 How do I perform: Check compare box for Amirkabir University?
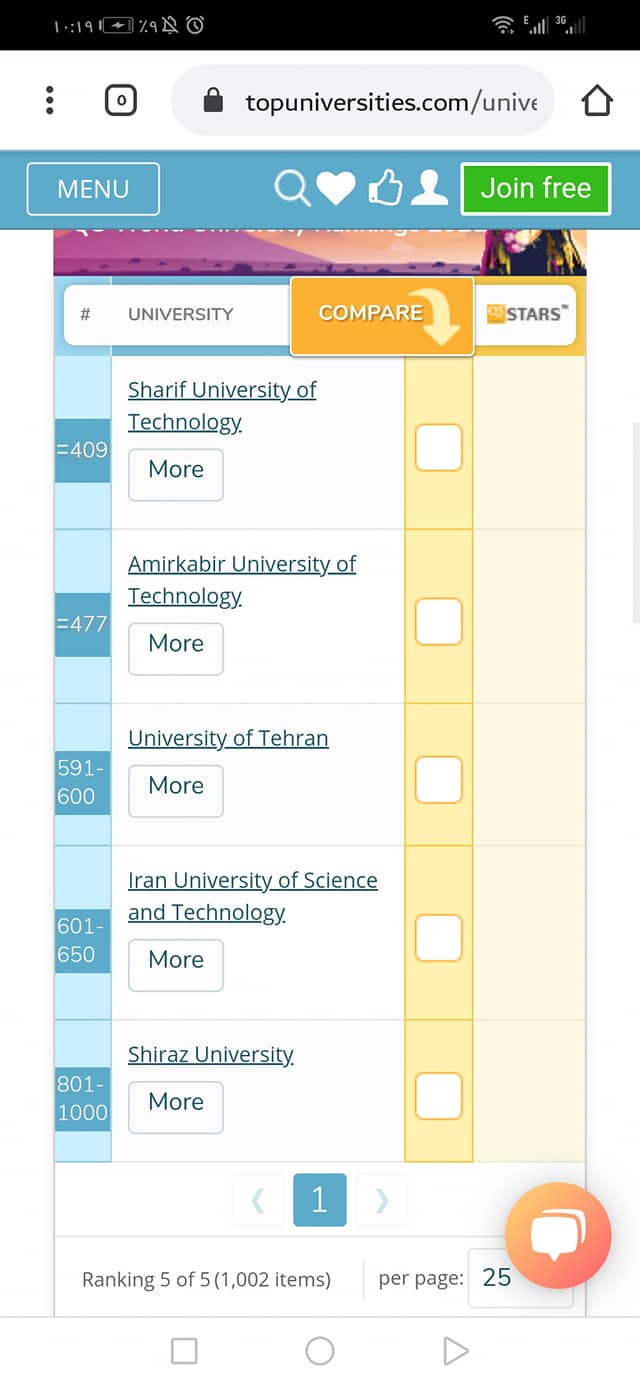pos(438,621)
